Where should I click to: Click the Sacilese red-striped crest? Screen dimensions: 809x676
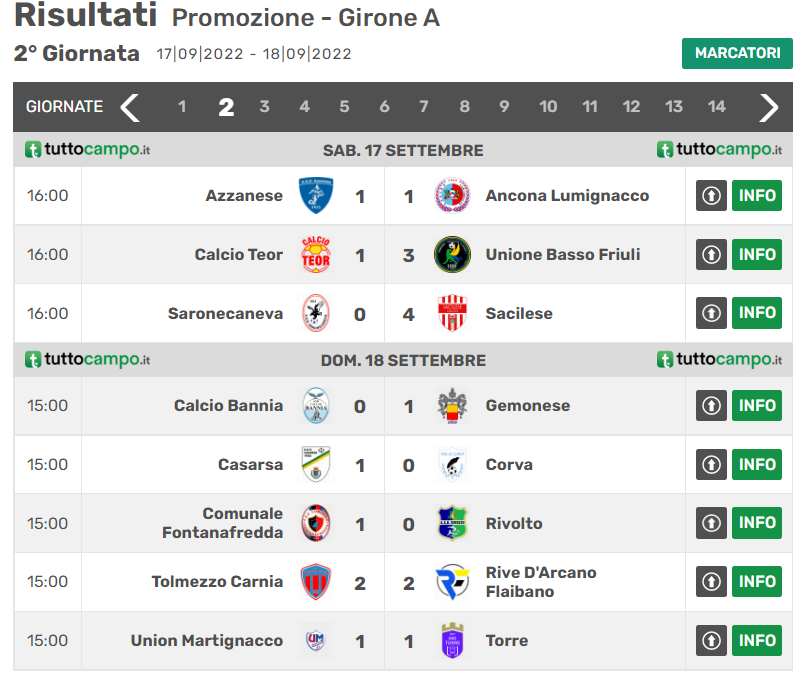coord(452,314)
